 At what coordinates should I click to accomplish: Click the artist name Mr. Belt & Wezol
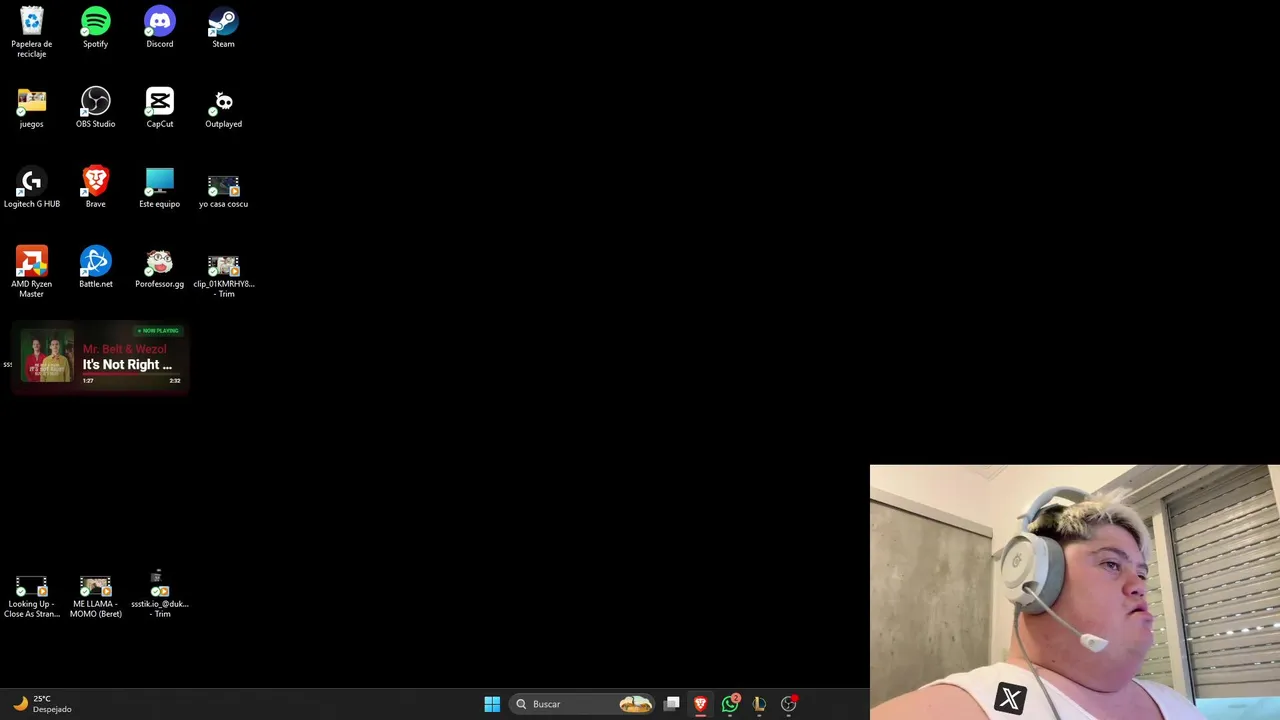coord(124,349)
